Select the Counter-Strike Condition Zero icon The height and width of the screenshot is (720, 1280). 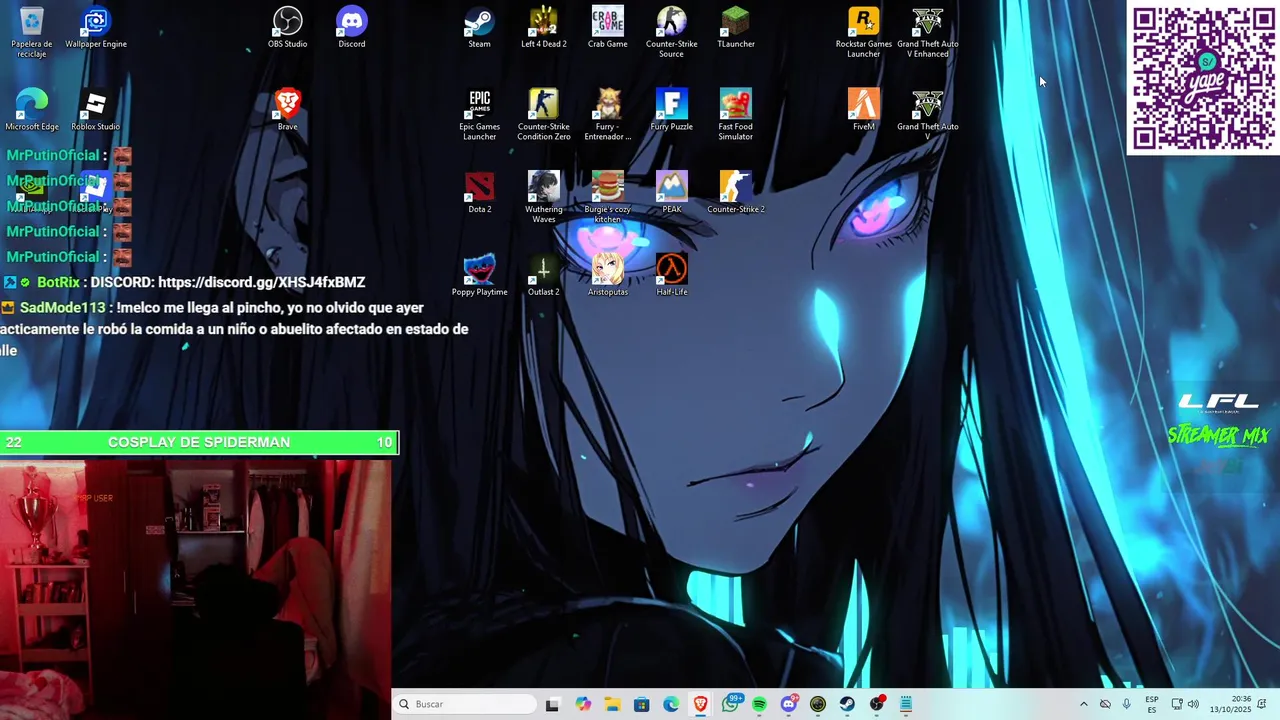coord(544,115)
